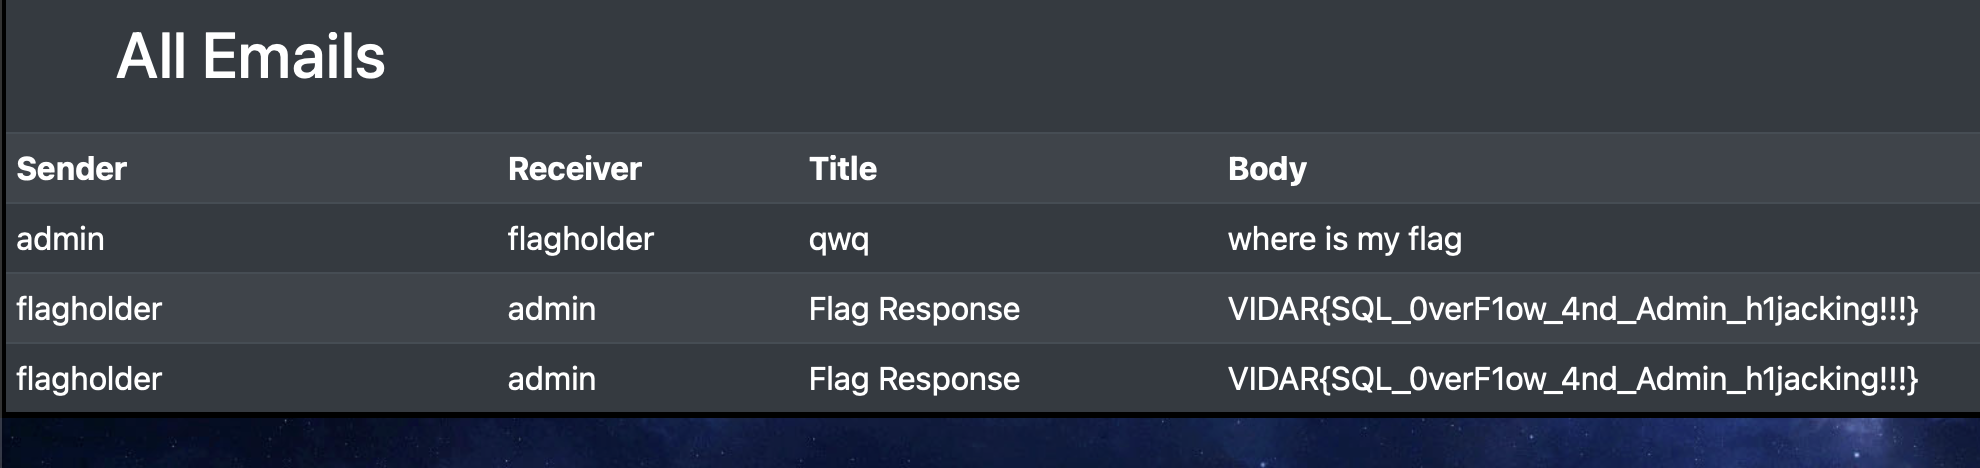The width and height of the screenshot is (1980, 468).
Task: Click the VIDAR flag text in last row
Action: (x=1572, y=379)
